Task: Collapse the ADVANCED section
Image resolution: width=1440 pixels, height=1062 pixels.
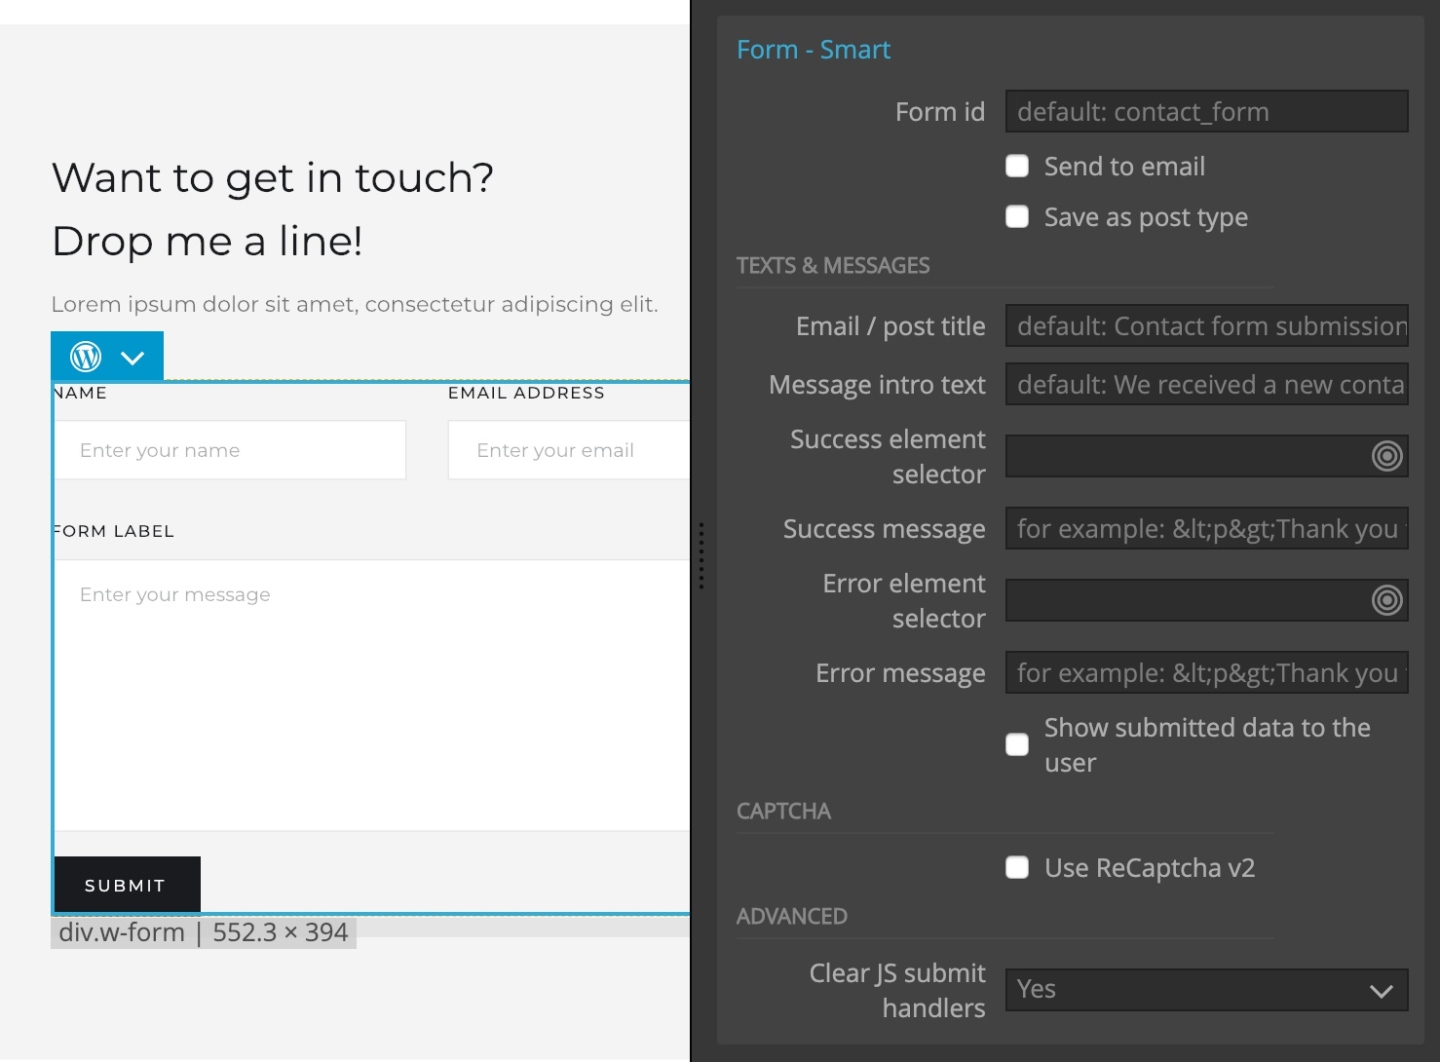Action: point(792,915)
